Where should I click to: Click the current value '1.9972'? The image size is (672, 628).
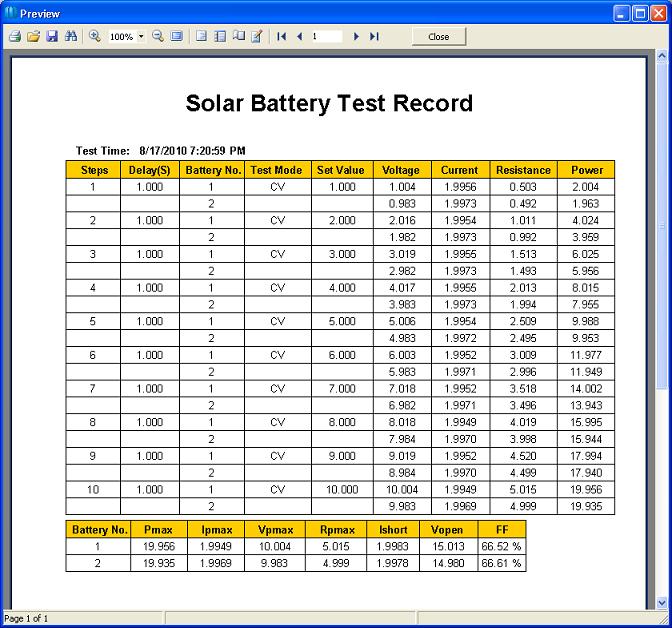(460, 338)
